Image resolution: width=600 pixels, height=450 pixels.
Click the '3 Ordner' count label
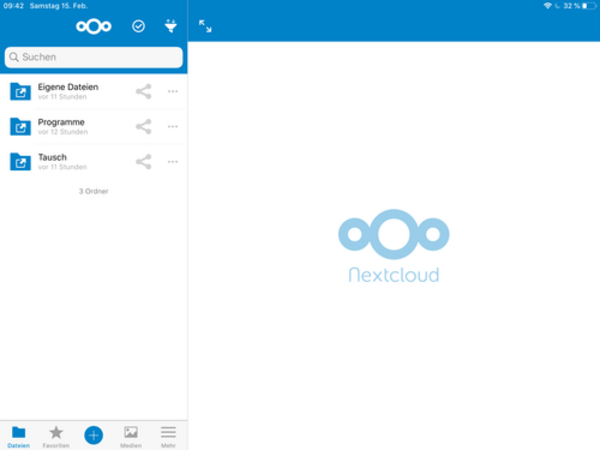(x=94, y=191)
